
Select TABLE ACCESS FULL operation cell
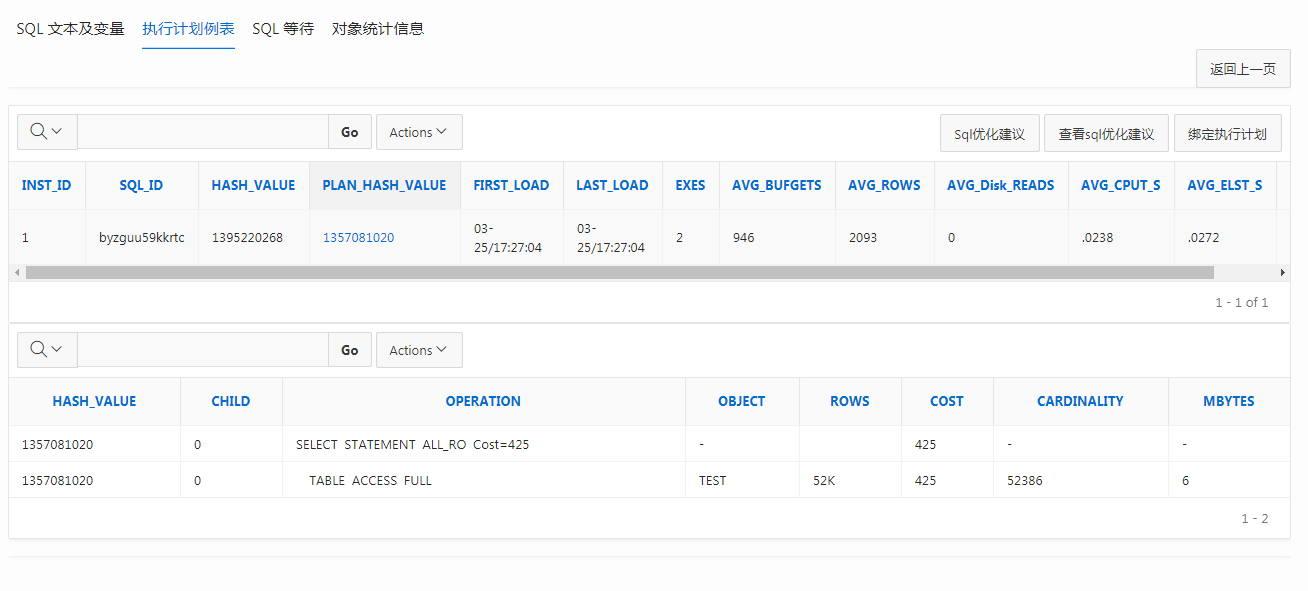pyautogui.click(x=370, y=480)
